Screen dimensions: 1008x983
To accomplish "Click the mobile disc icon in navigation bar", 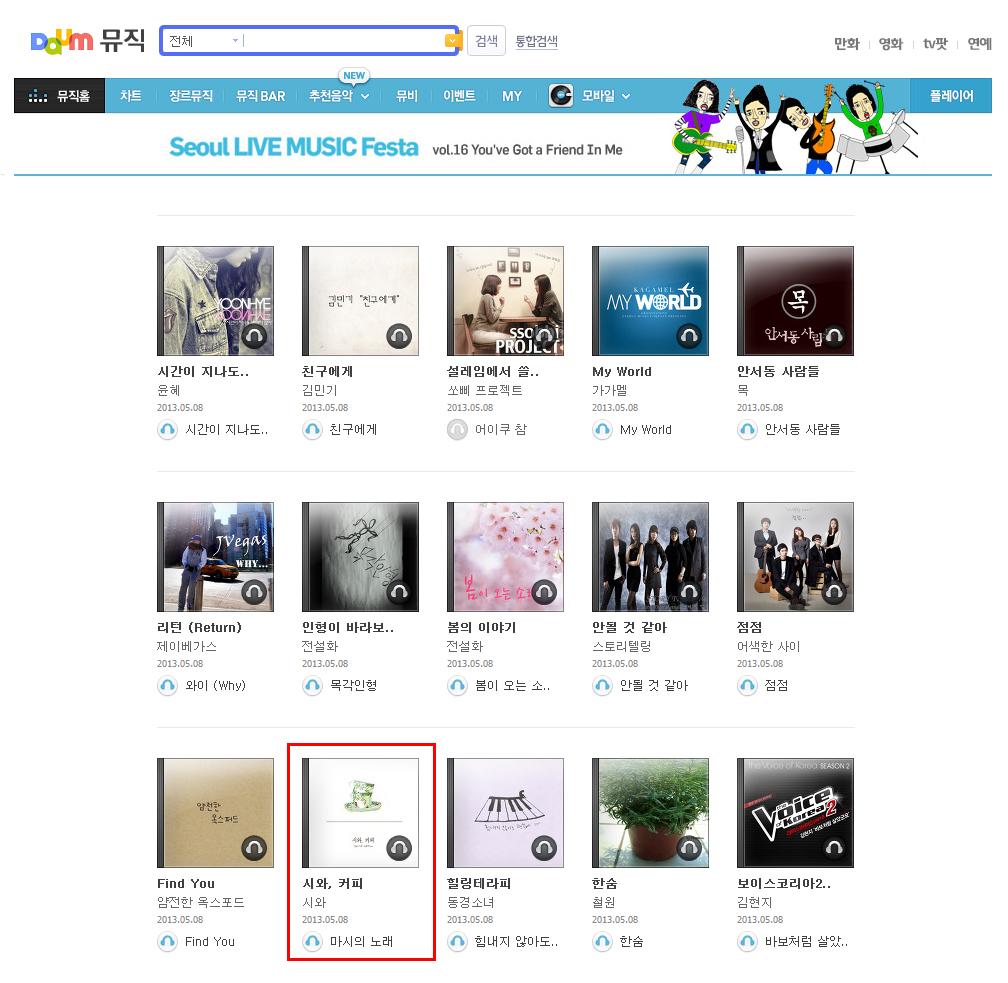I will coord(561,95).
